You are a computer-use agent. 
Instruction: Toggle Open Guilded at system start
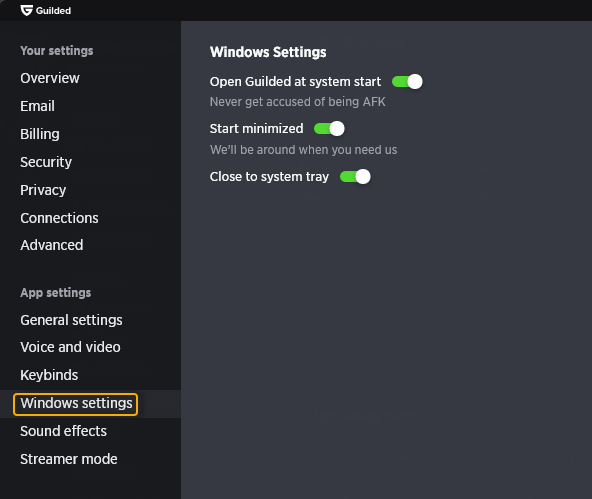(407, 82)
